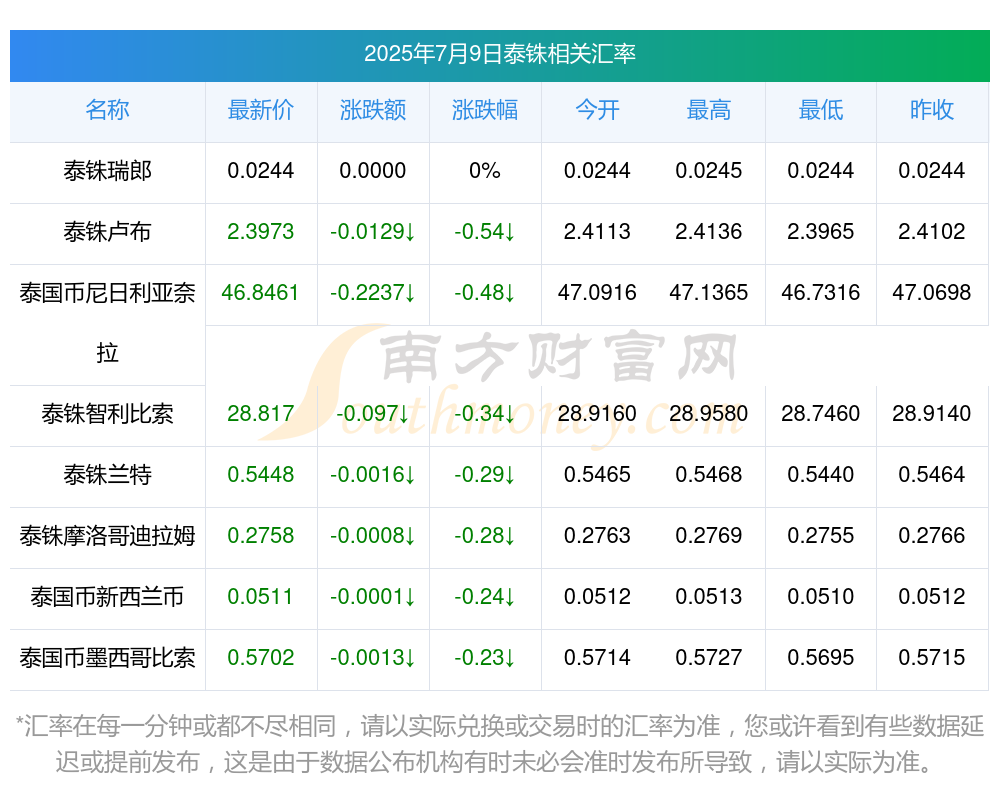Click the 泰国币尼日利亚奈拉 row name
Viewport: 1000px width, 793px height.
click(107, 323)
